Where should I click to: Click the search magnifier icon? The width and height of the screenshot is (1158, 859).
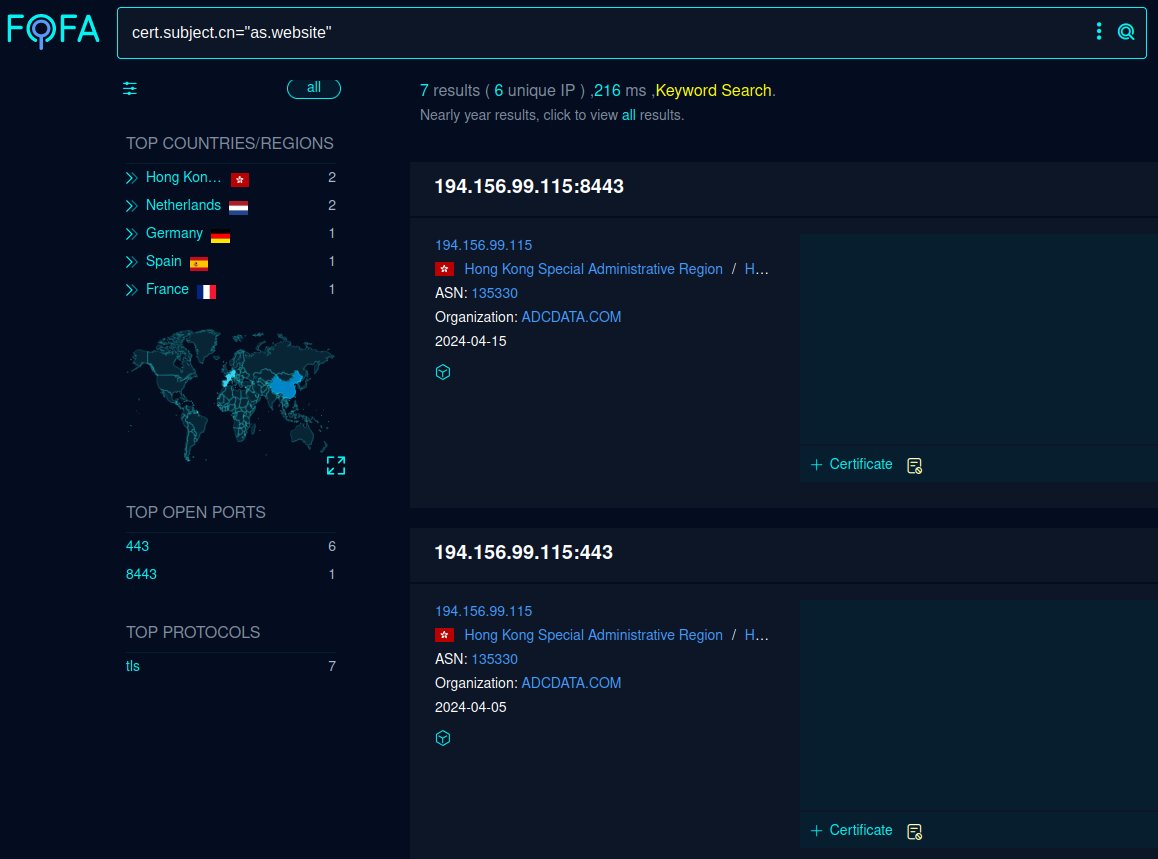(1126, 32)
